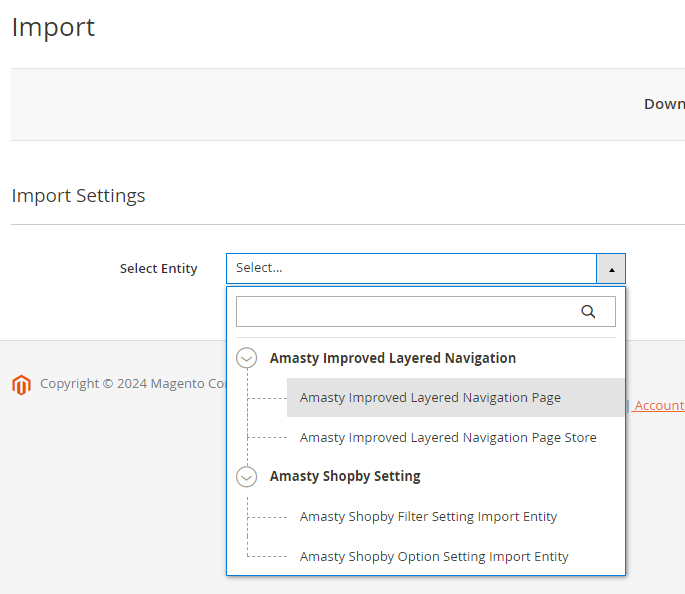Choose Amasty Improved Layered Navigation Page Store
The height and width of the screenshot is (594, 685).
click(455, 437)
